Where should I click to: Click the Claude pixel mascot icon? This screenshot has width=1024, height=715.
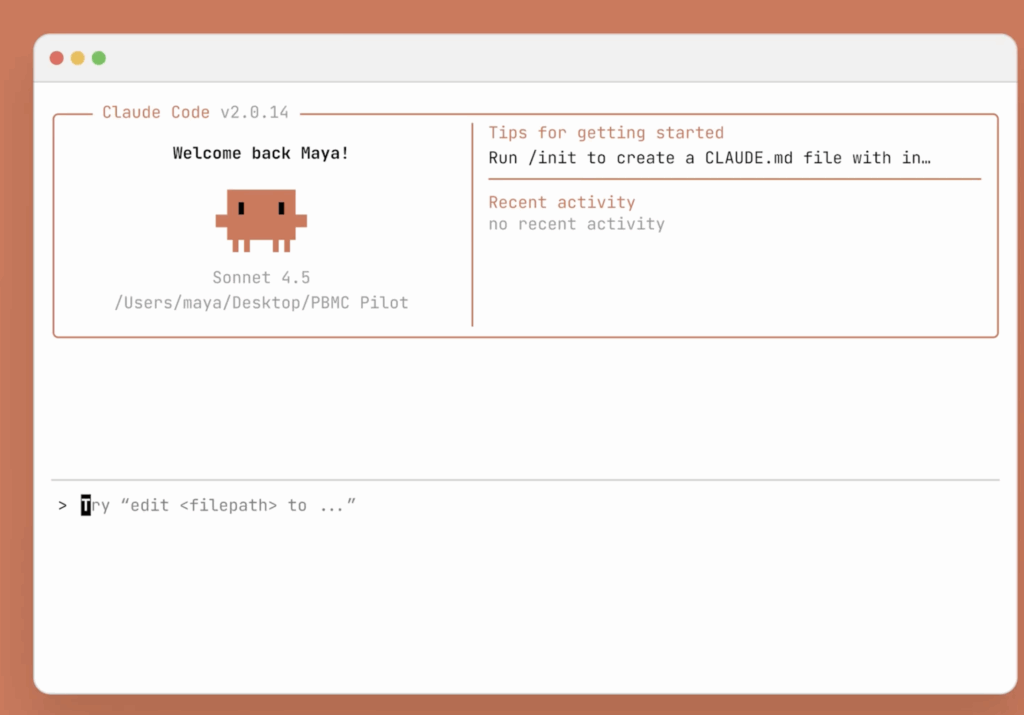261,219
